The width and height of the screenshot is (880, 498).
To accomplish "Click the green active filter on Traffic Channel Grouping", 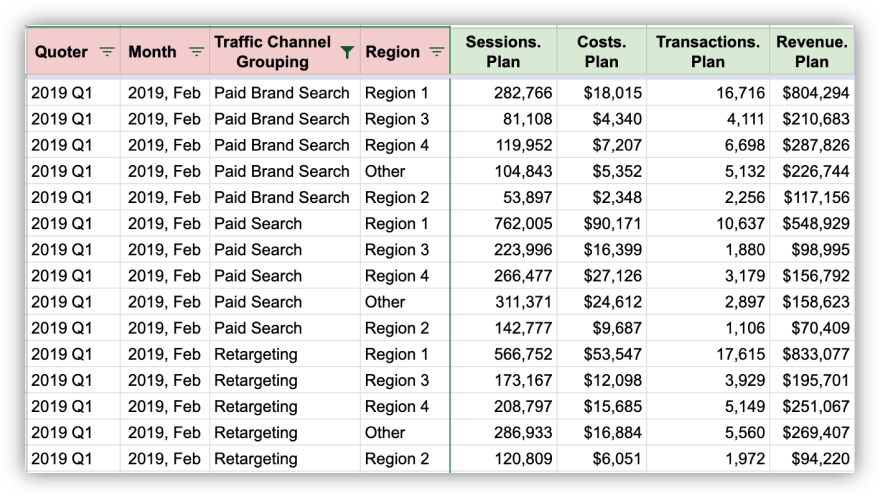I will click(347, 53).
